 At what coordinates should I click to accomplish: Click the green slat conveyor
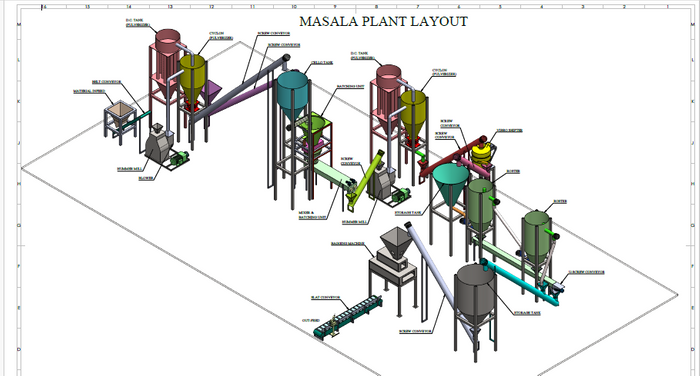coord(348,316)
